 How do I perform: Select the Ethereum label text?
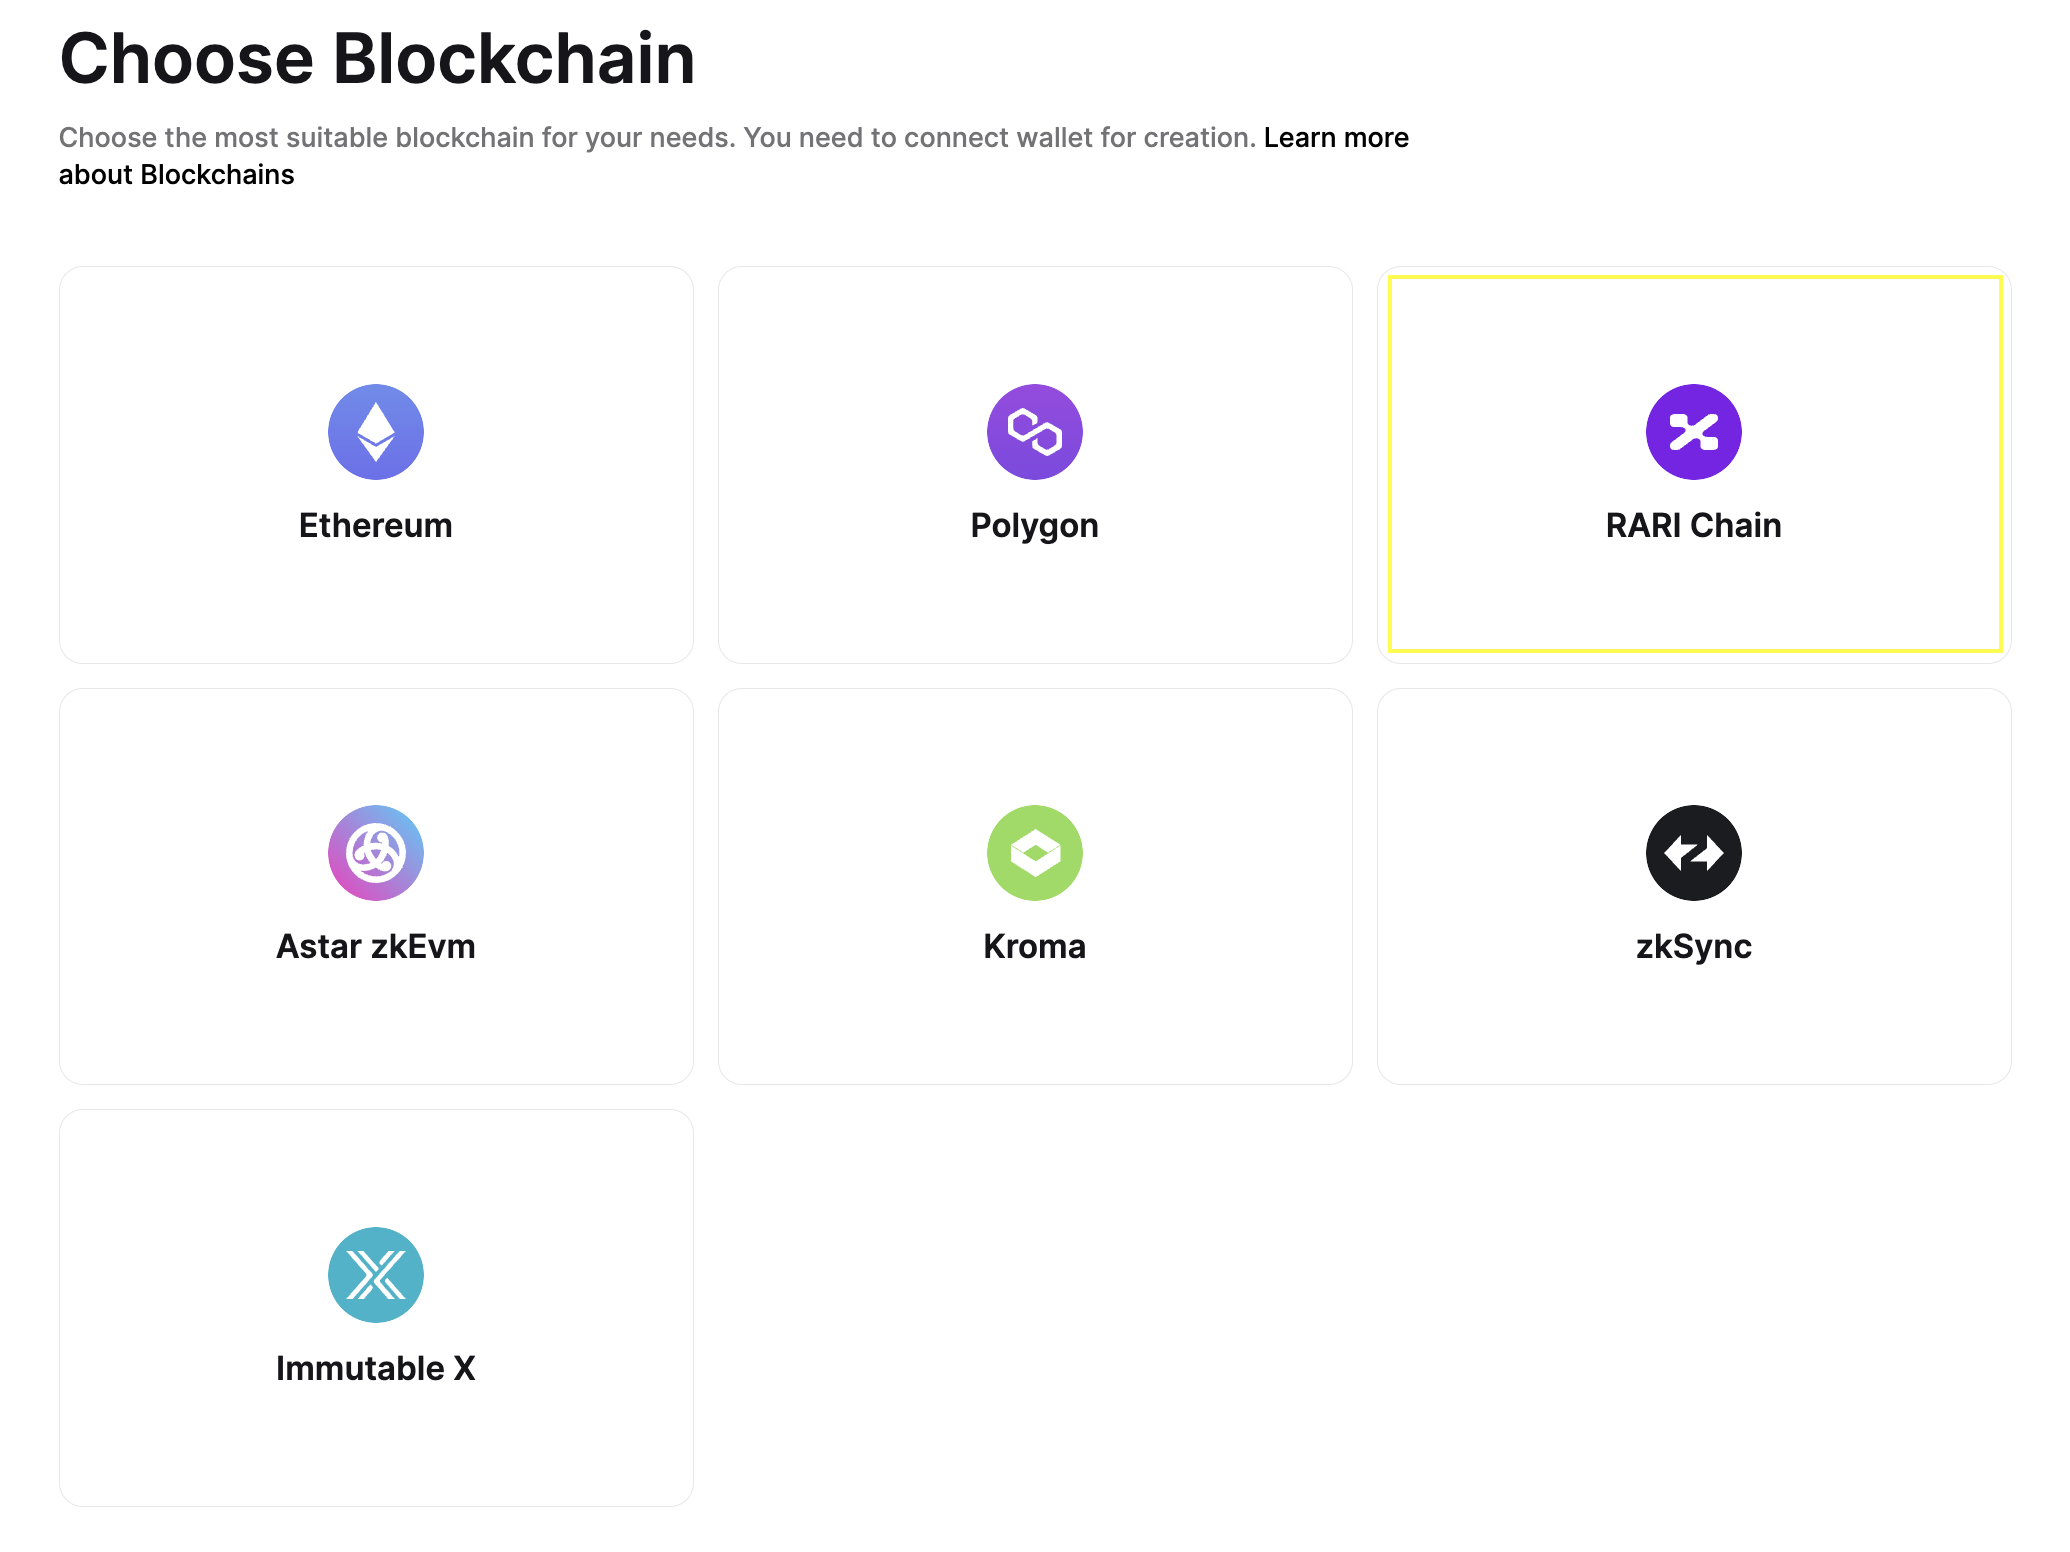point(376,525)
